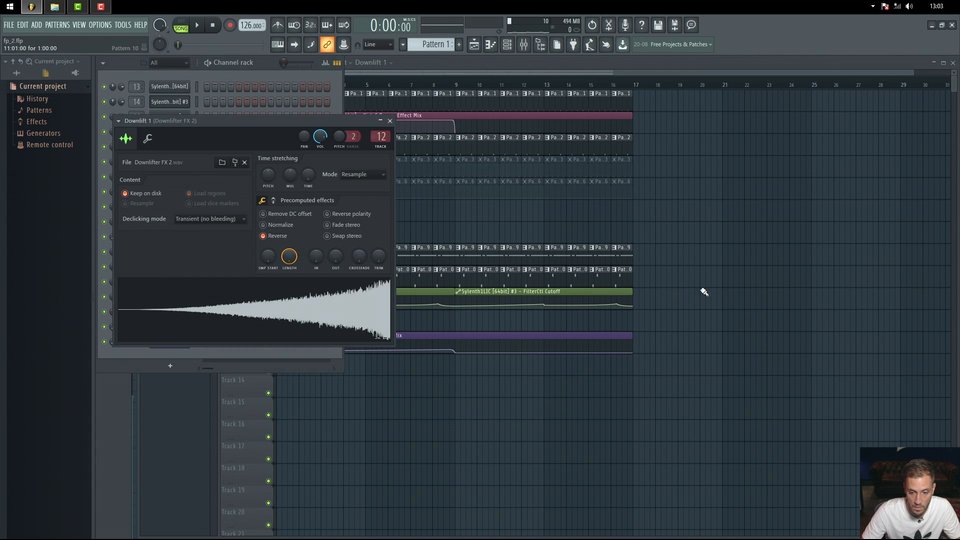
Task: Select Patterns in project browser tree
Action: (39, 110)
